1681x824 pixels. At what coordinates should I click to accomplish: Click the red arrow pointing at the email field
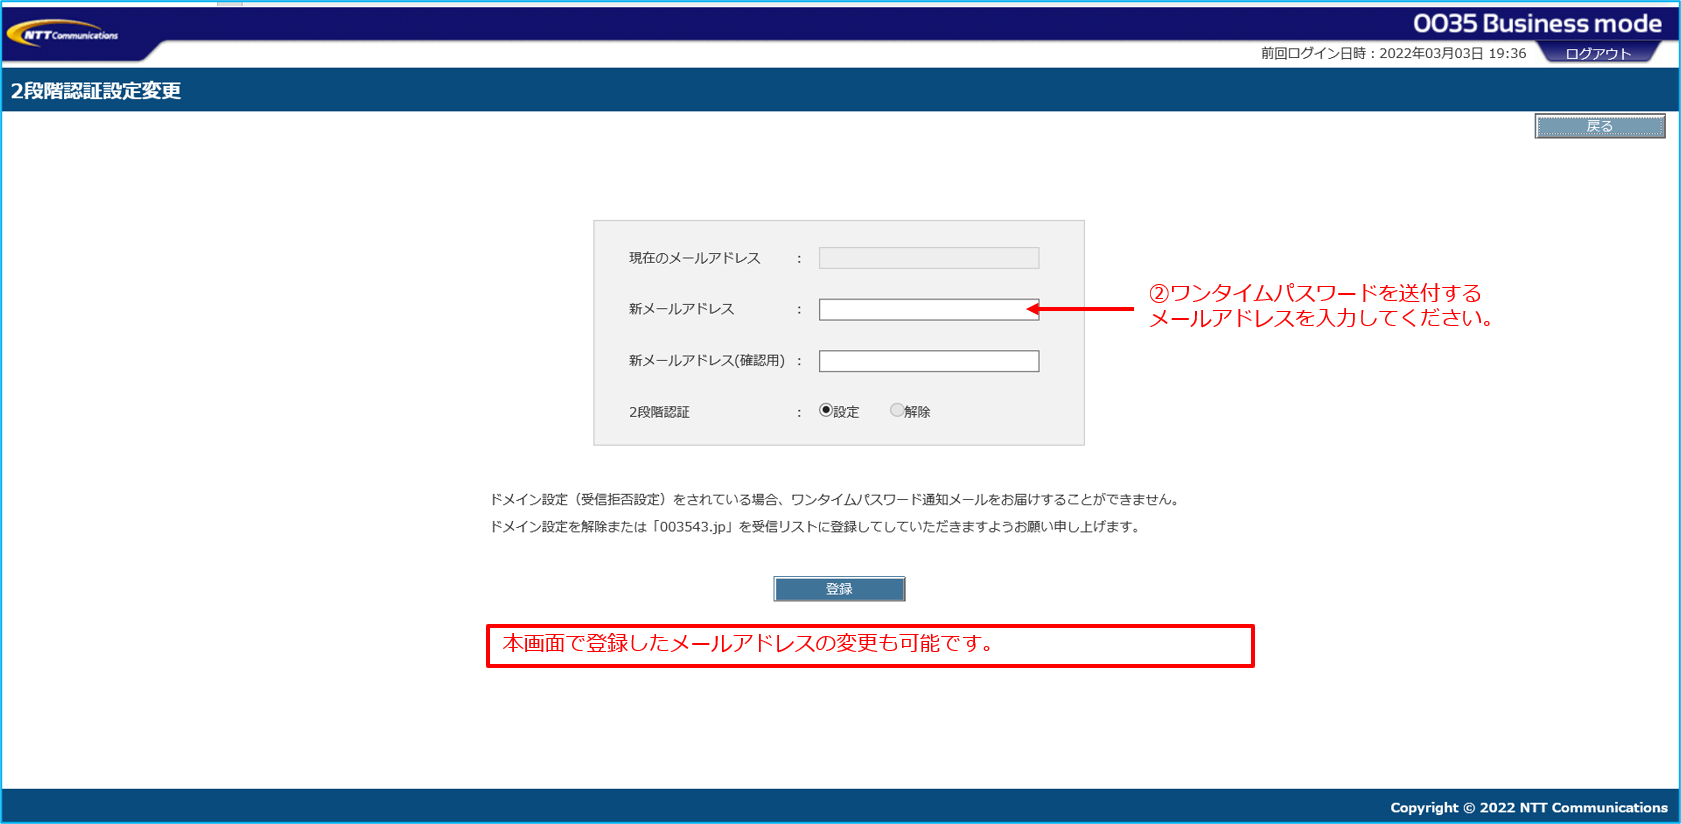tap(1082, 309)
